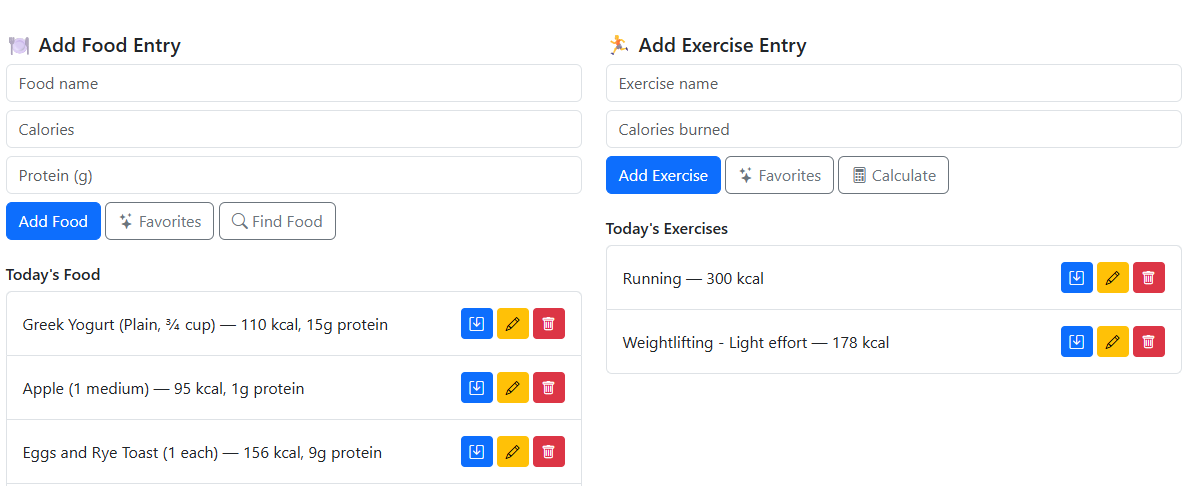
Task: Remove the Weightlifting exercise entry
Action: [1148, 342]
